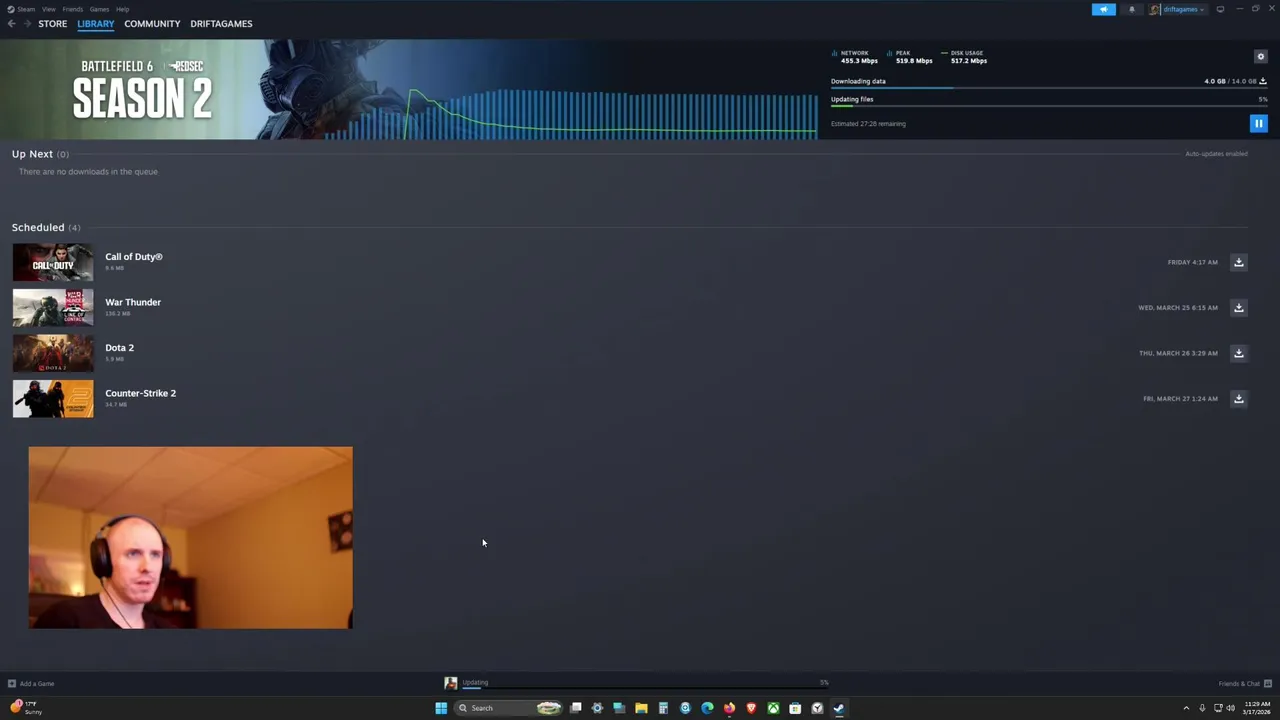Click the download icon beside 14.0 GB
The height and width of the screenshot is (720, 1280).
(x=1263, y=81)
